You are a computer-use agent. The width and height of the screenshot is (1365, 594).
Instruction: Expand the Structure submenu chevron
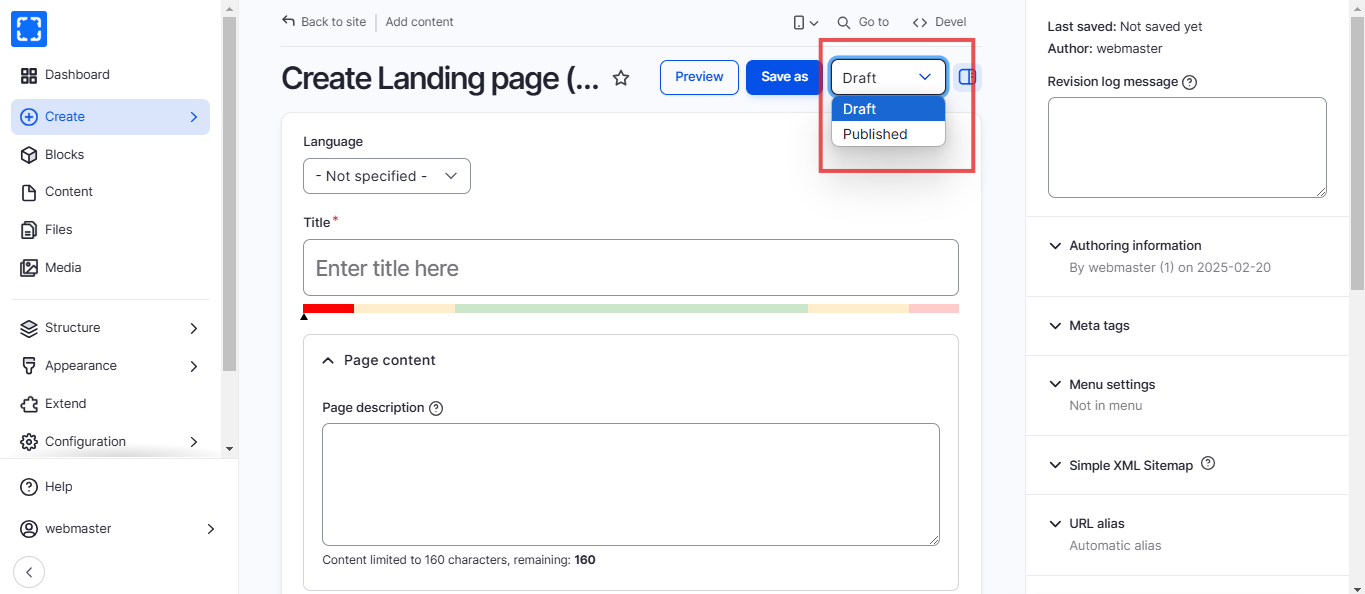click(x=194, y=328)
